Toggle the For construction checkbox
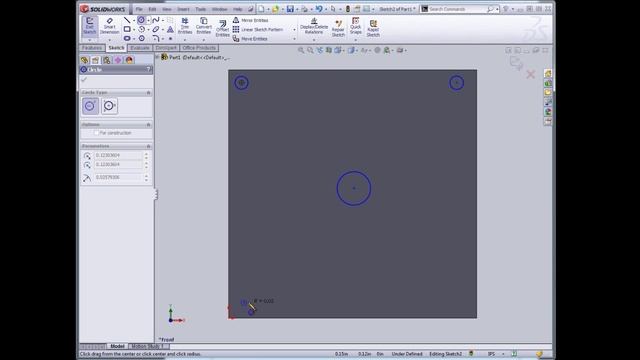640x360 pixels. pyautogui.click(x=97, y=133)
